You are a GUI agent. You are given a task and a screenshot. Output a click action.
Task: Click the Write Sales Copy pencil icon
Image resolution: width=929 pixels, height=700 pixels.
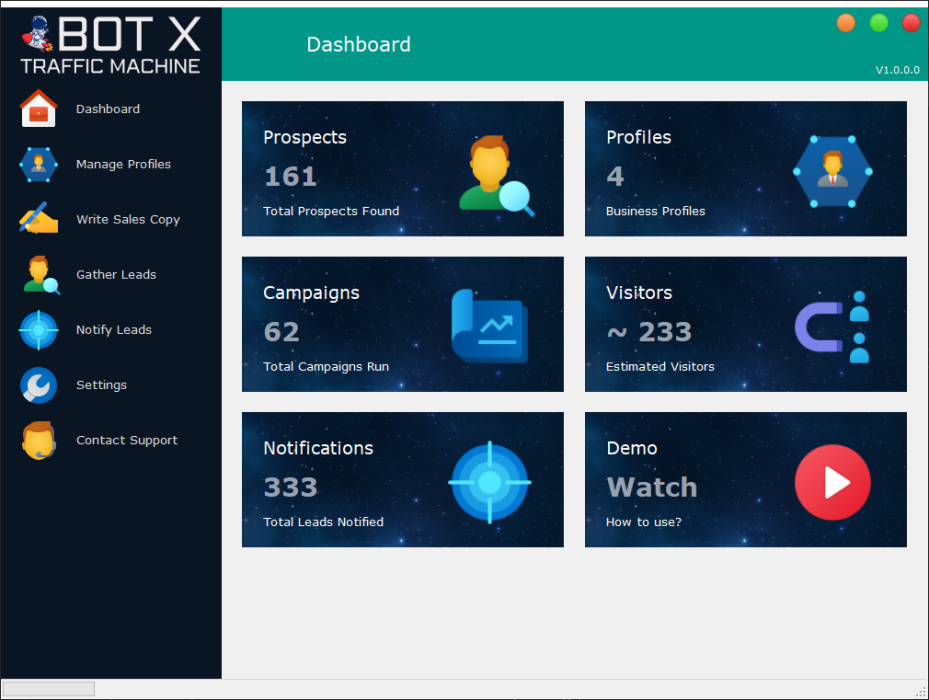click(x=38, y=218)
